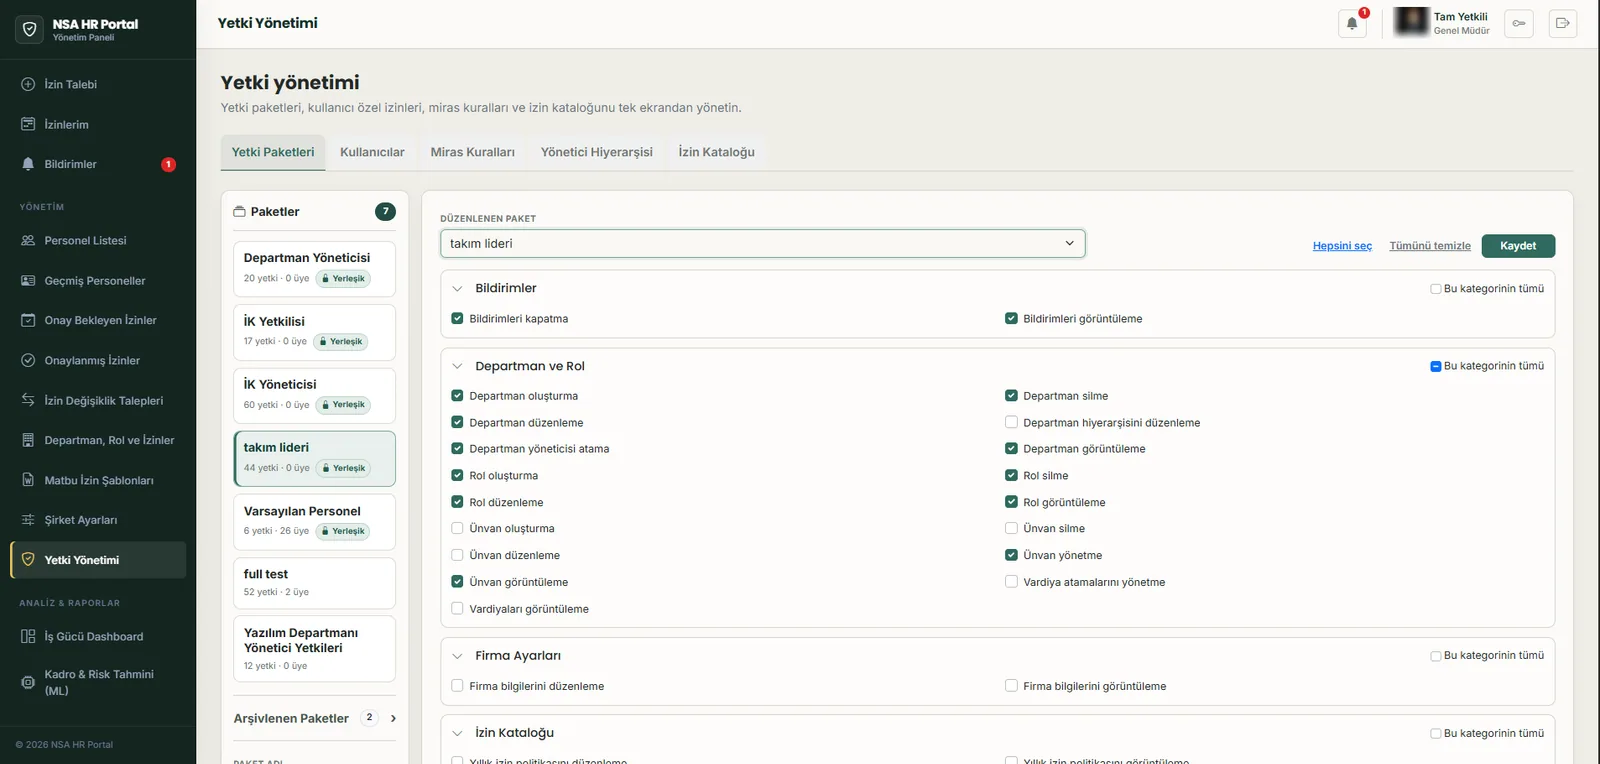Click the logout icon in header
The width and height of the screenshot is (1600, 764).
[1563, 23]
